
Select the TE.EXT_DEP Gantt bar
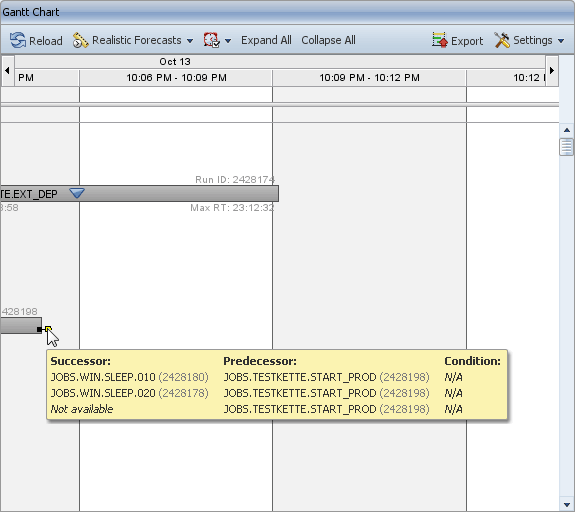click(x=139, y=193)
